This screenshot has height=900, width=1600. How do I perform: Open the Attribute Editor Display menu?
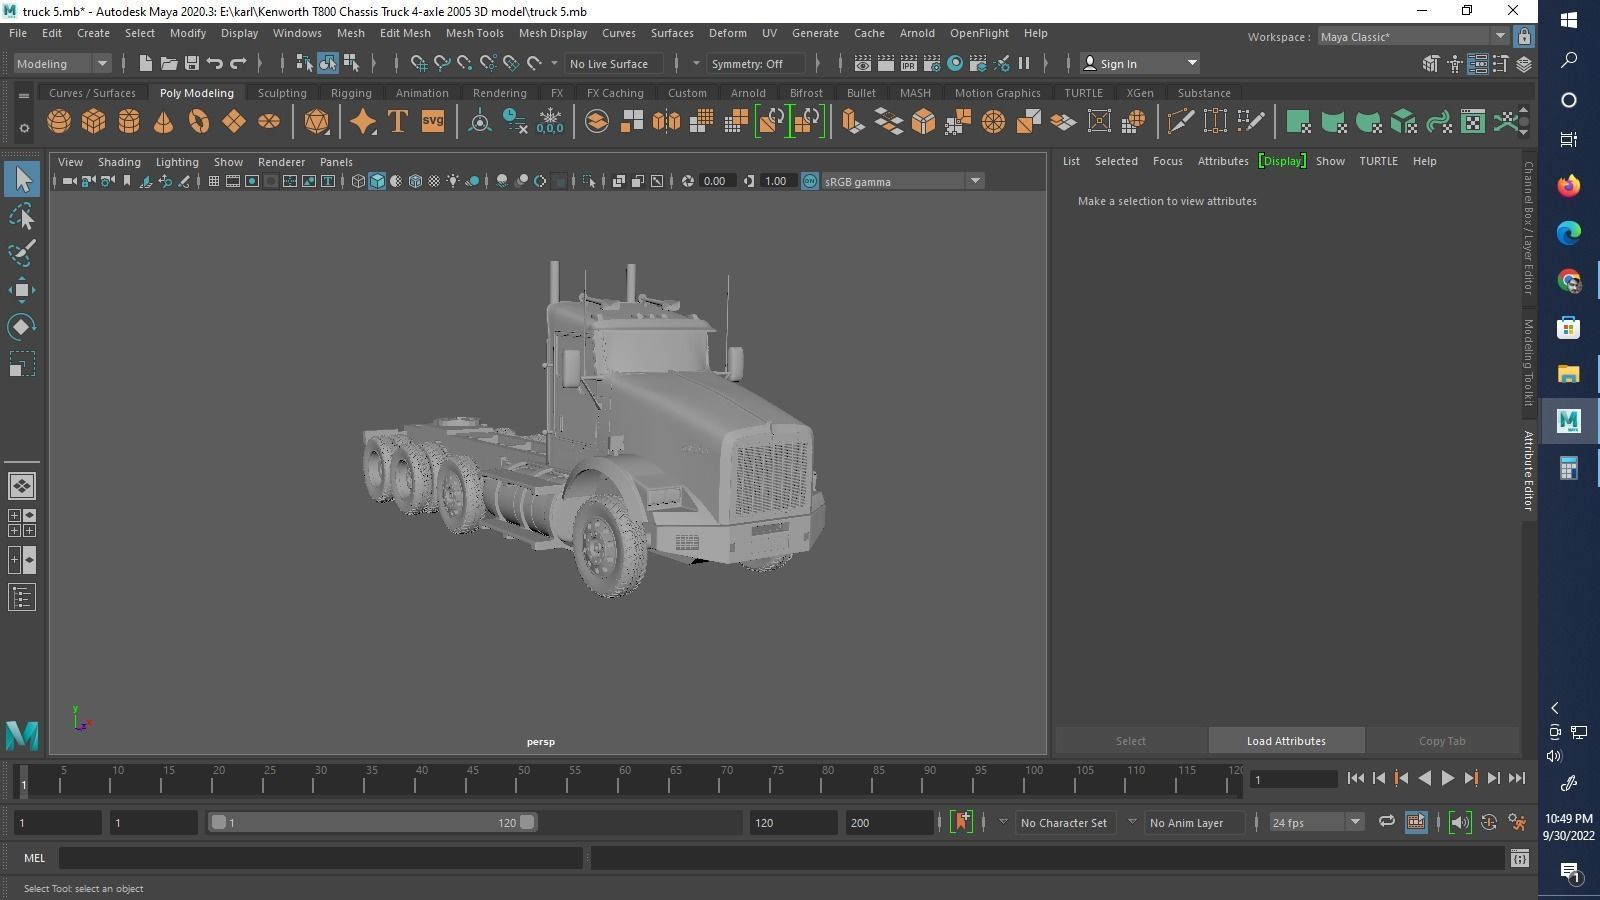[x=1282, y=161]
